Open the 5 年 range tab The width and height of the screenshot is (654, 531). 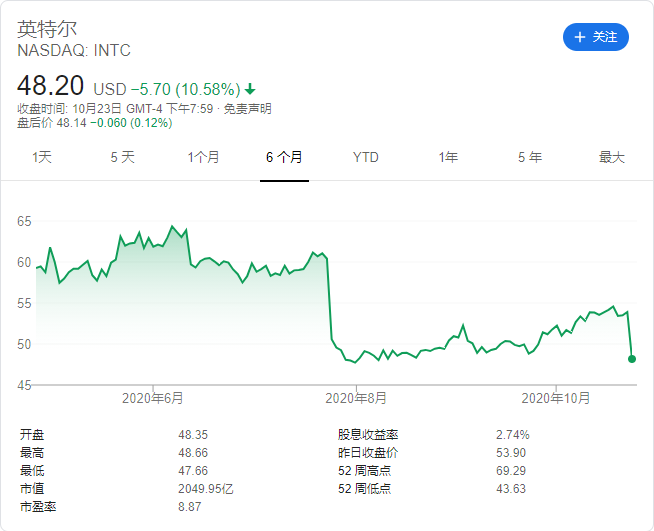pos(530,157)
